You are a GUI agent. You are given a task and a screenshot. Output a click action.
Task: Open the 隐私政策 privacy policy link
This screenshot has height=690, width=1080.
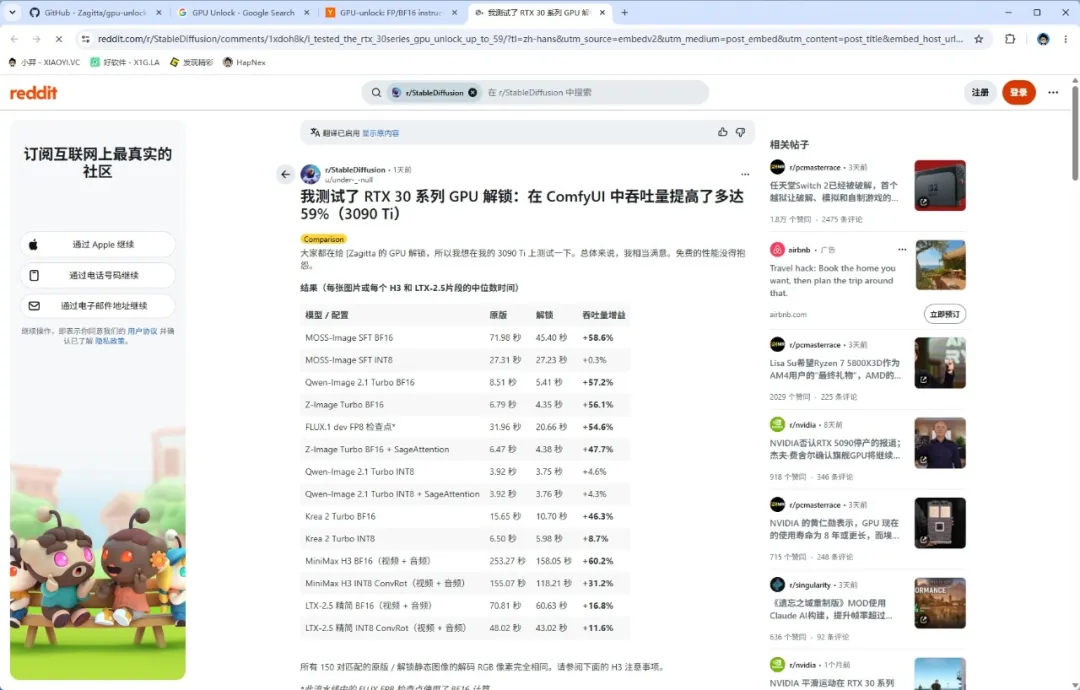coord(111,341)
